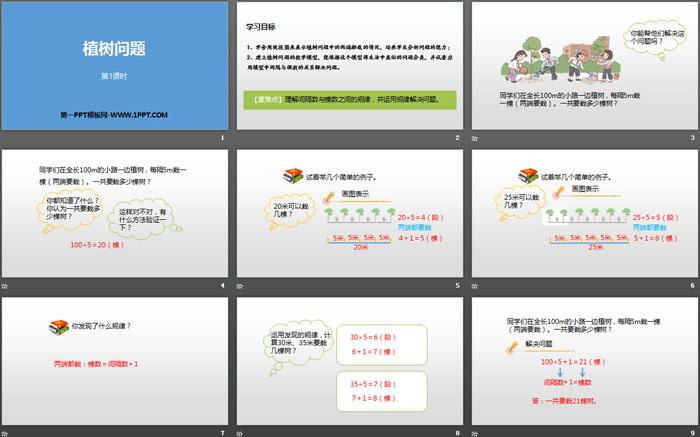The height and width of the screenshot is (437, 700).
Task: Click the pencil icon on slide 5
Action: pyautogui.click(x=331, y=192)
